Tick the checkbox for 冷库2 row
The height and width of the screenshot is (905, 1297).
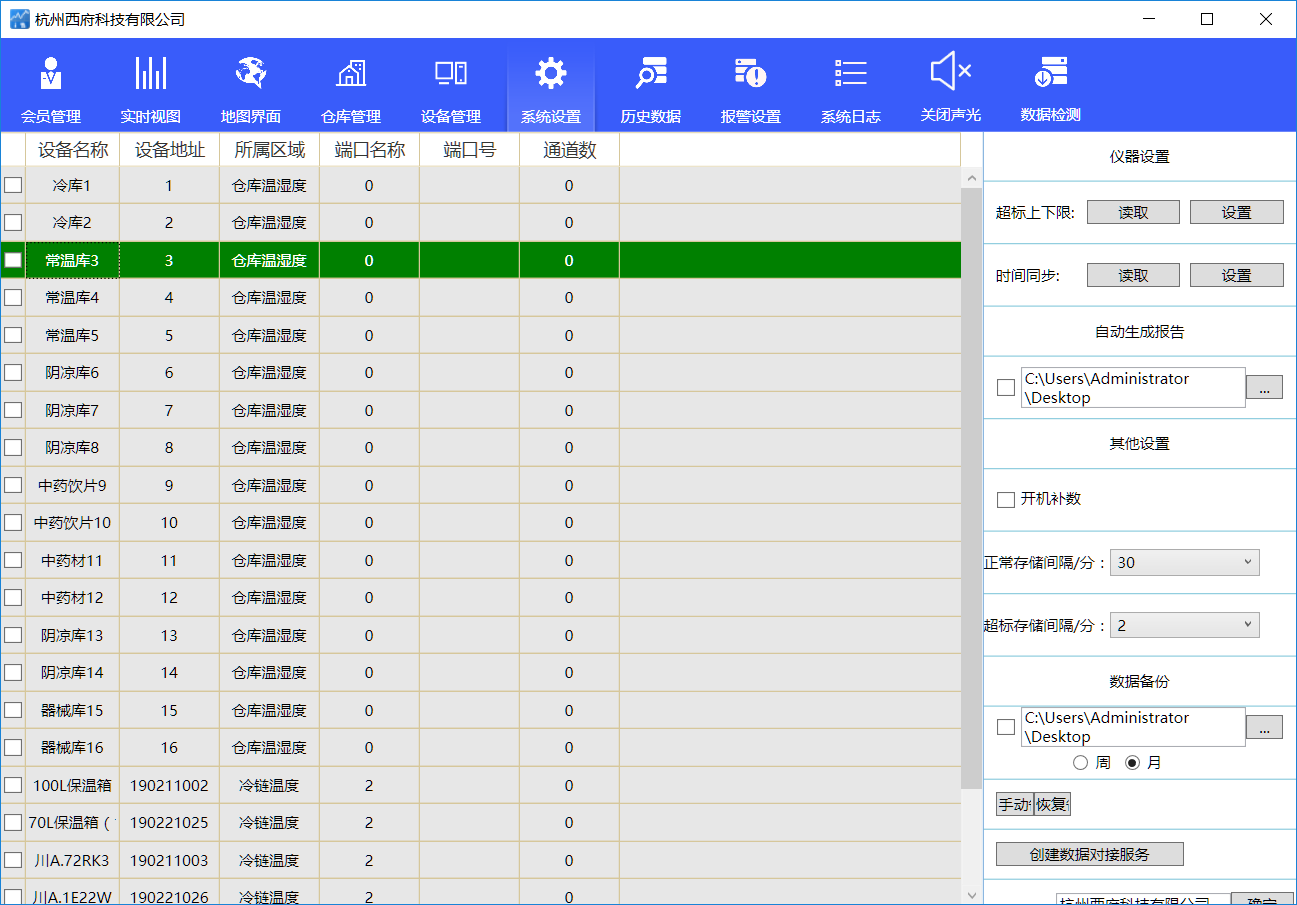13,222
